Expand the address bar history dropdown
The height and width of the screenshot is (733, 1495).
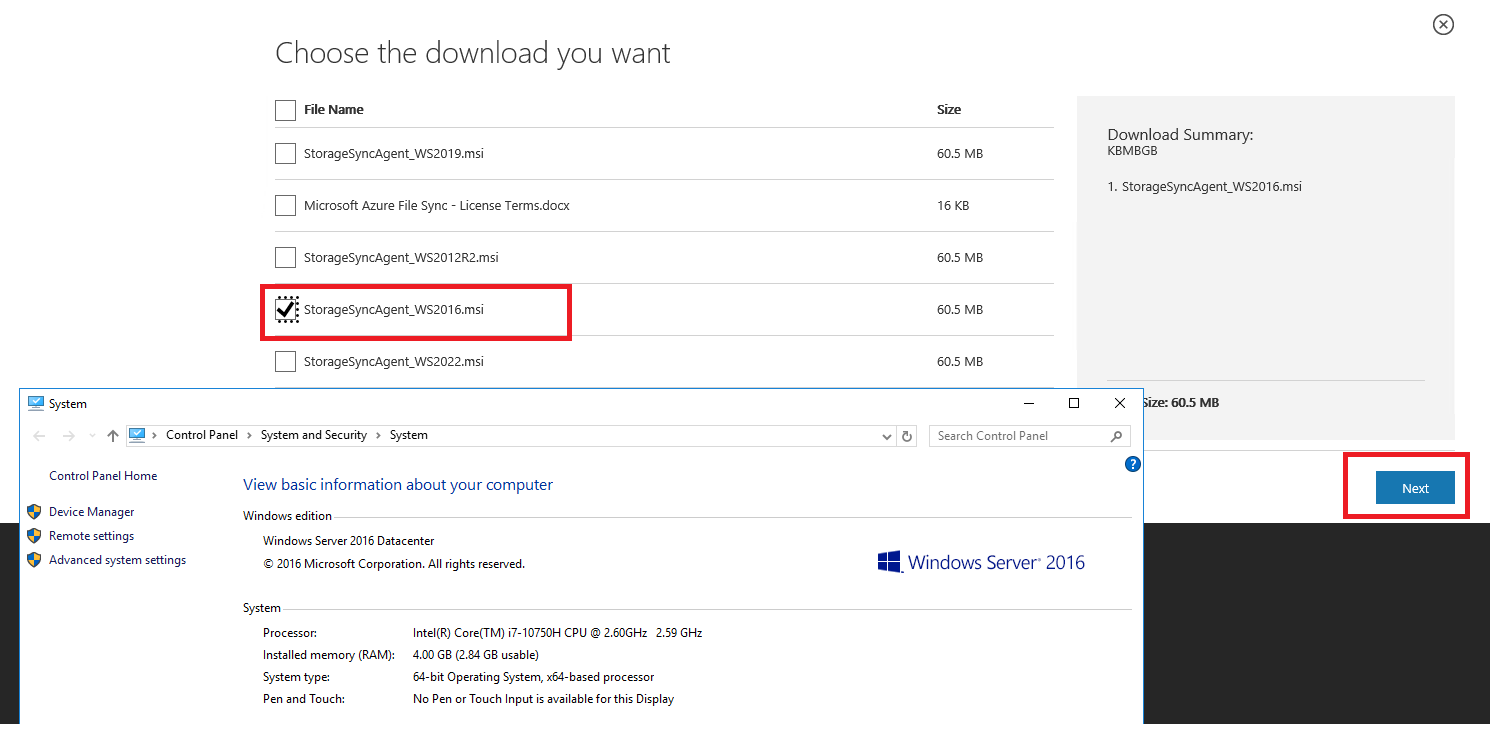(887, 436)
